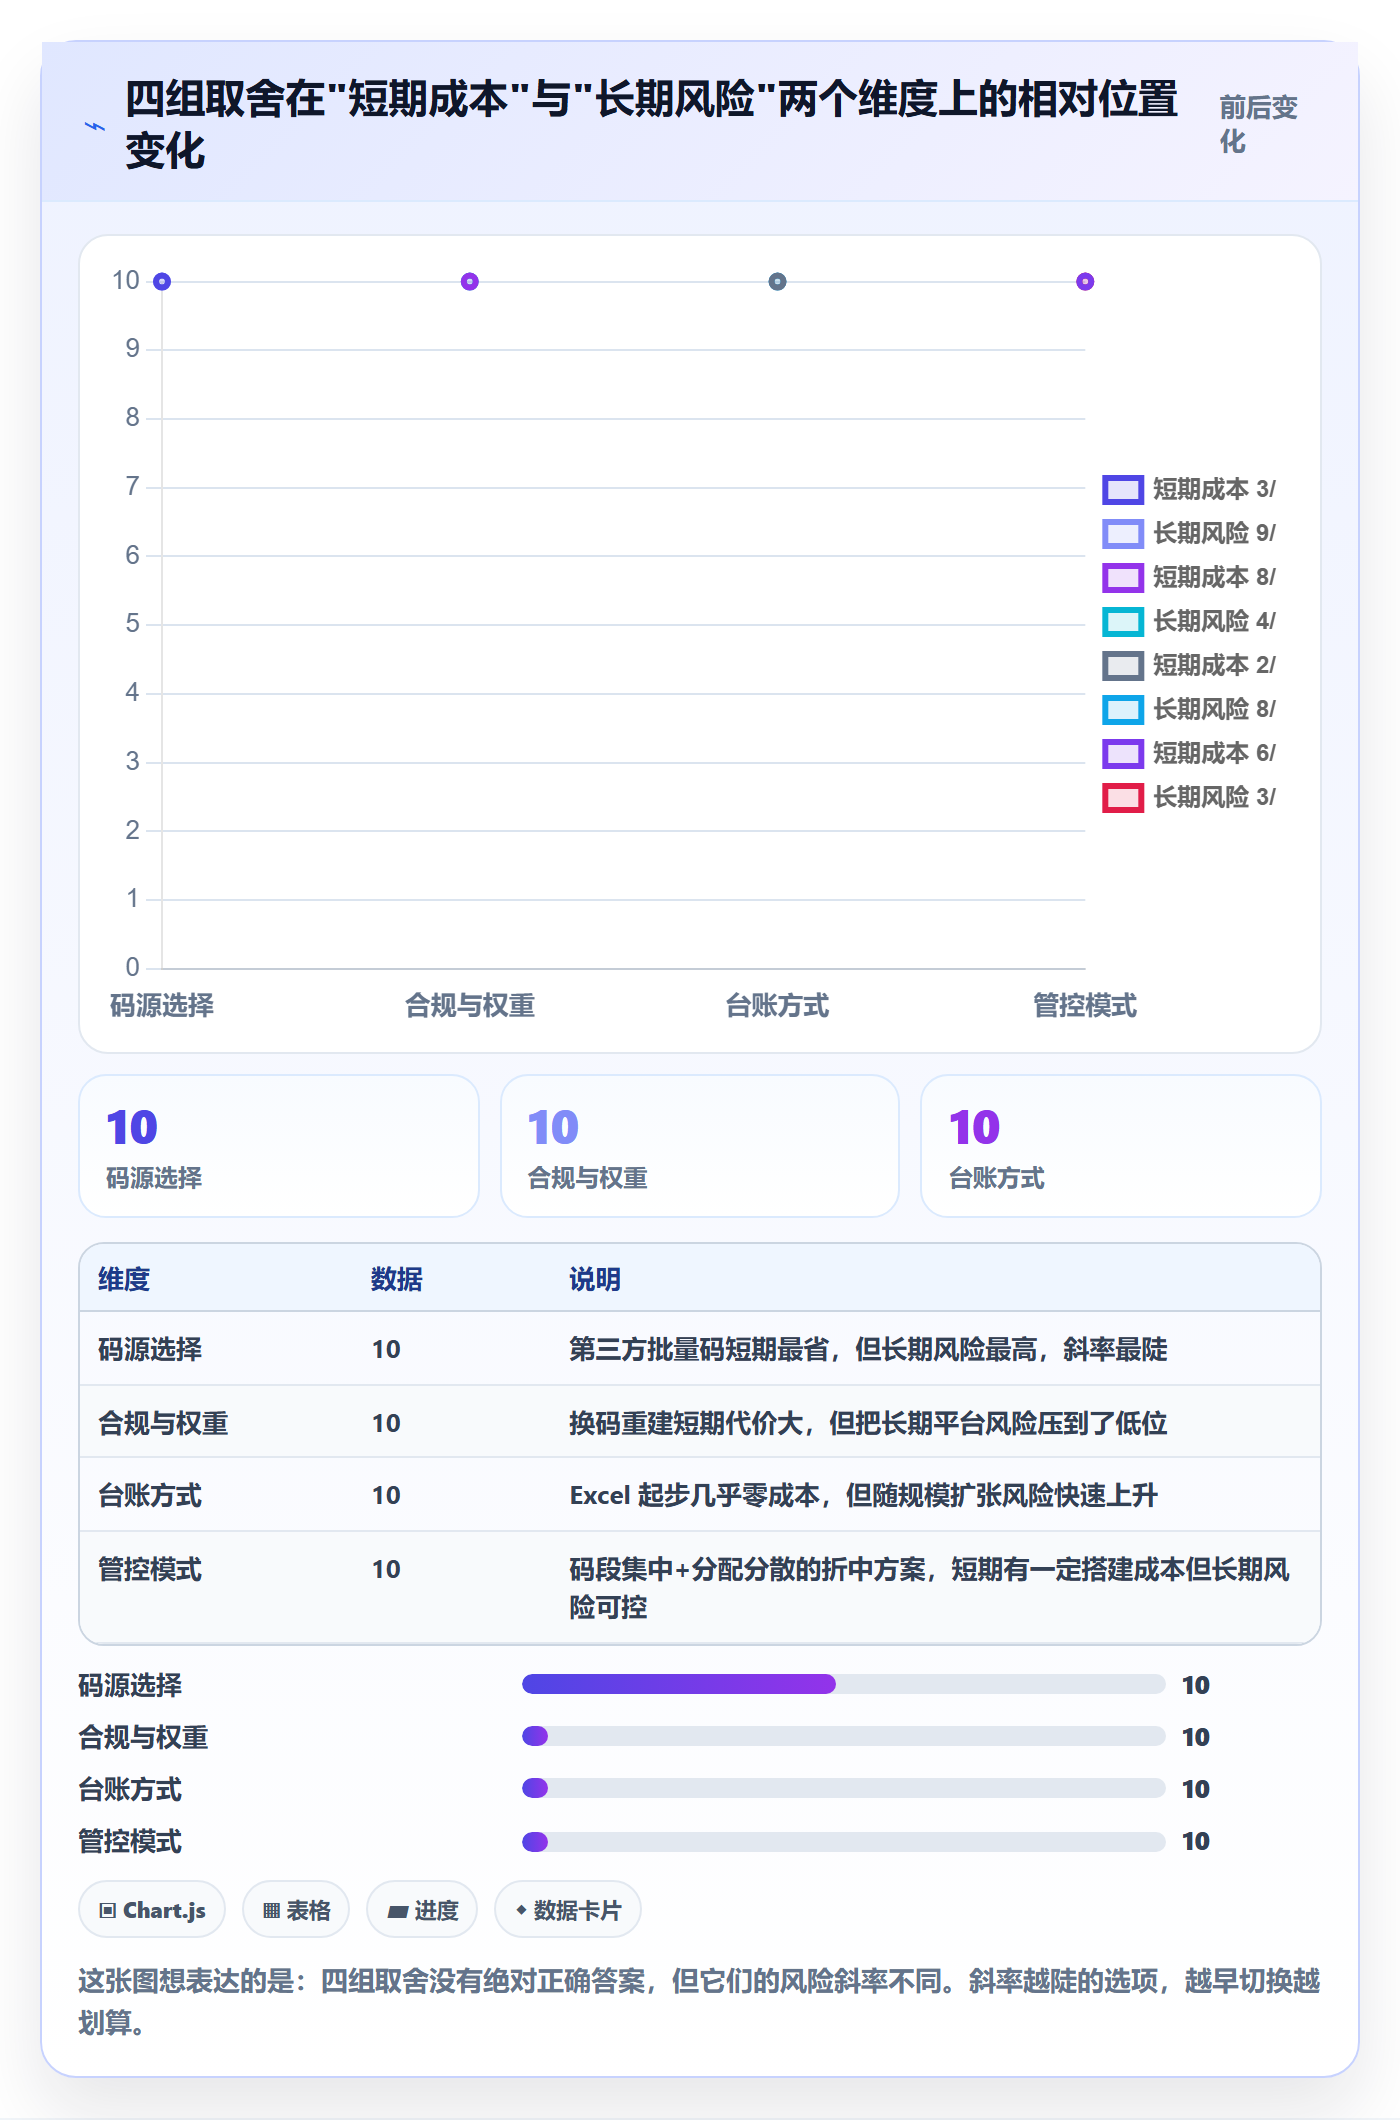This screenshot has width=1400, height=2120.
Task: Select the 码源选择 cell in the table
Action: 150,1349
